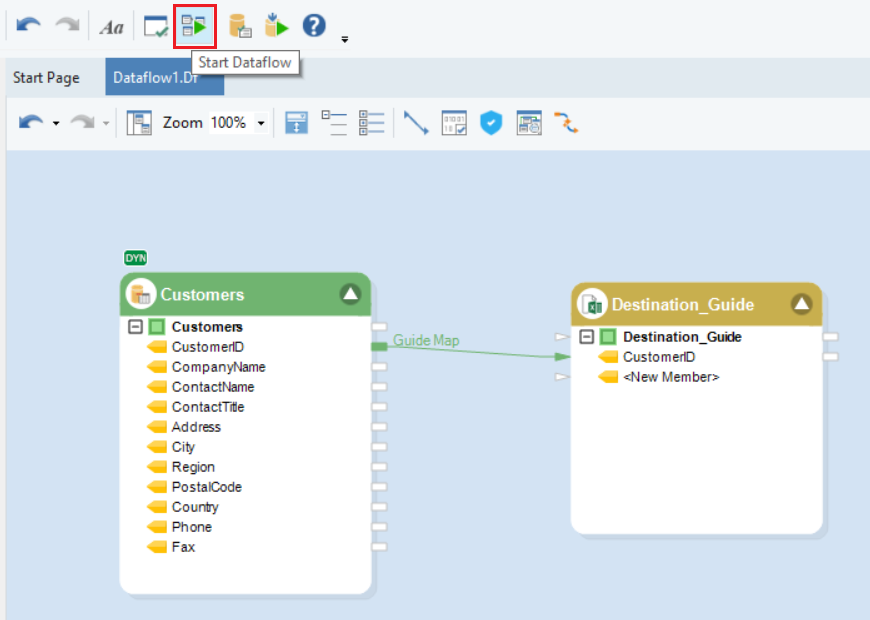Click the blue shield icon in the designer toolbar
Screen dimensions: 870x620
coord(490,123)
